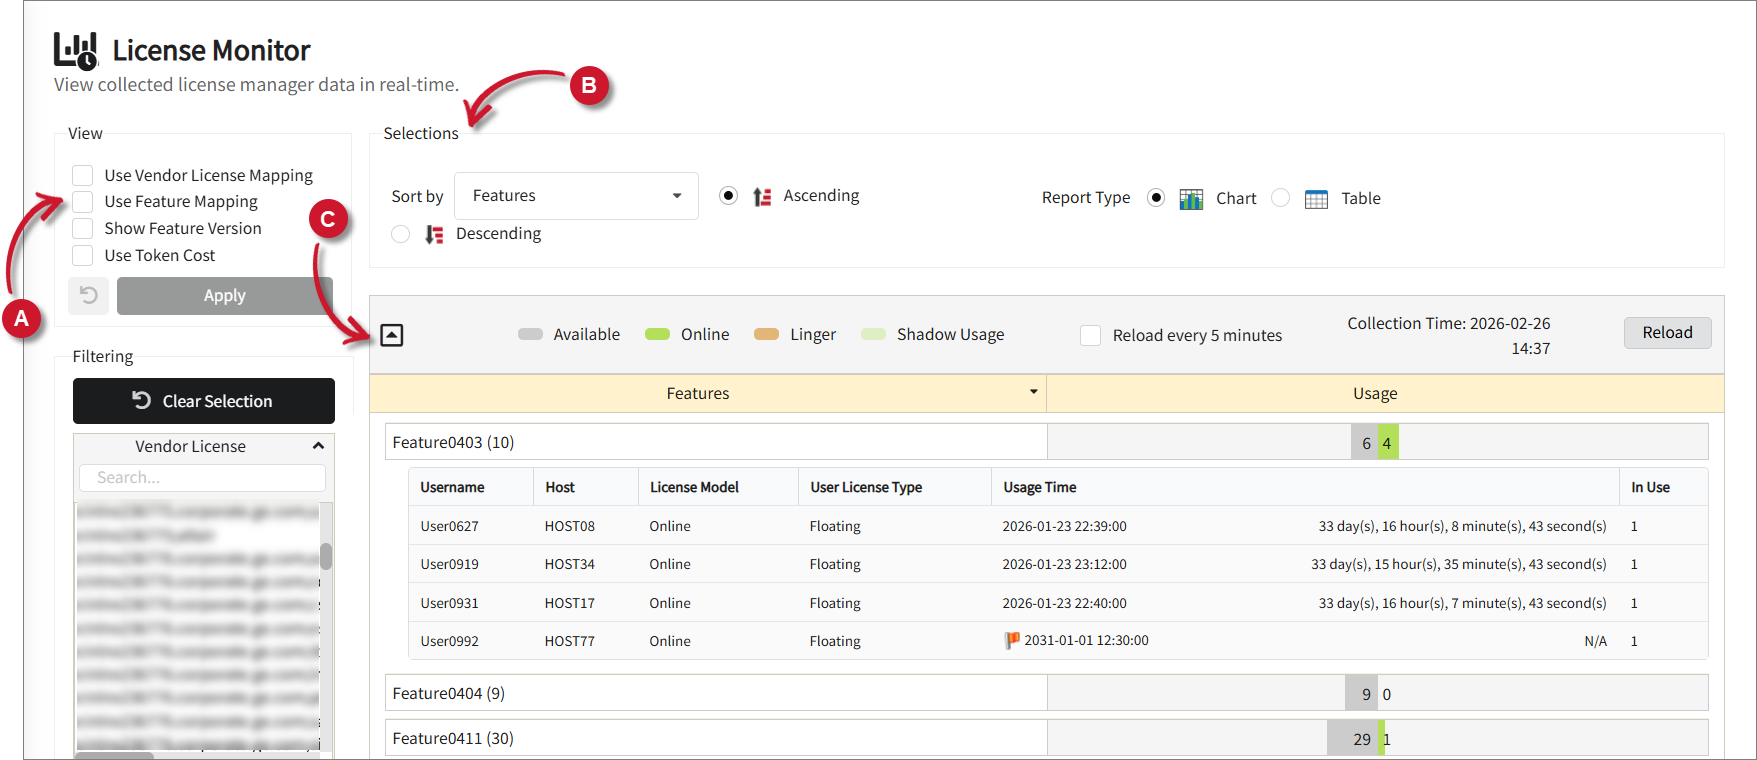Click the Shadow Usage legend swatch
The image size is (1757, 760).
click(x=873, y=334)
